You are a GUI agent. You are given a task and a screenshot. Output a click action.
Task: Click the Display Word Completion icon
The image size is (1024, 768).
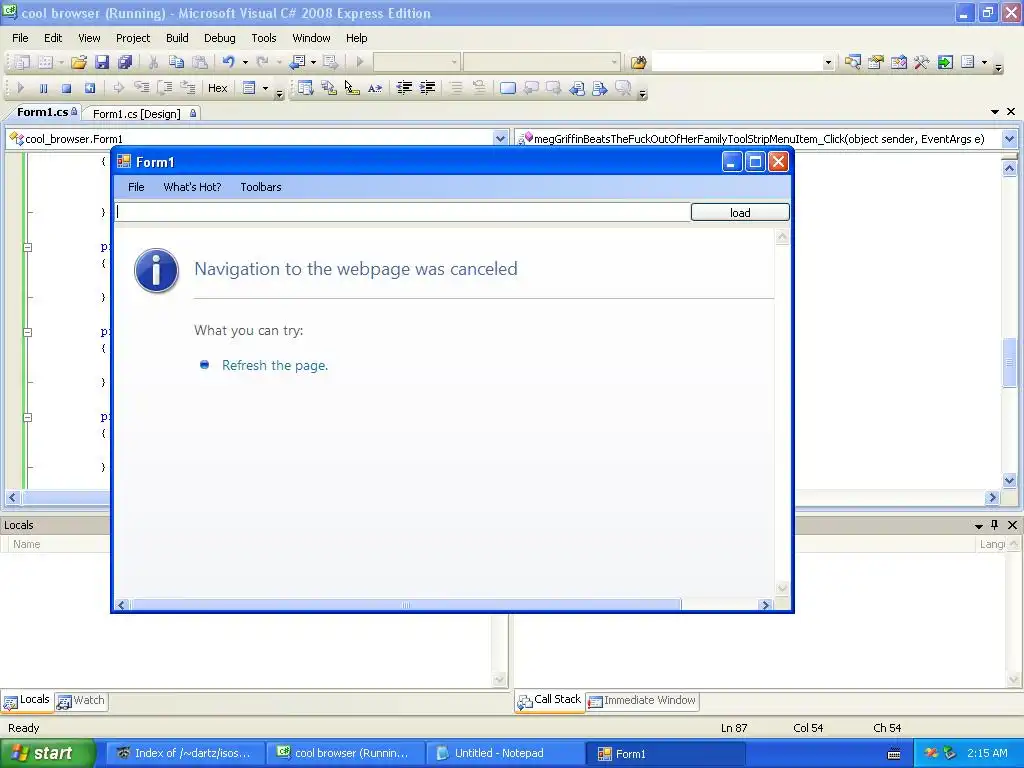click(x=375, y=88)
